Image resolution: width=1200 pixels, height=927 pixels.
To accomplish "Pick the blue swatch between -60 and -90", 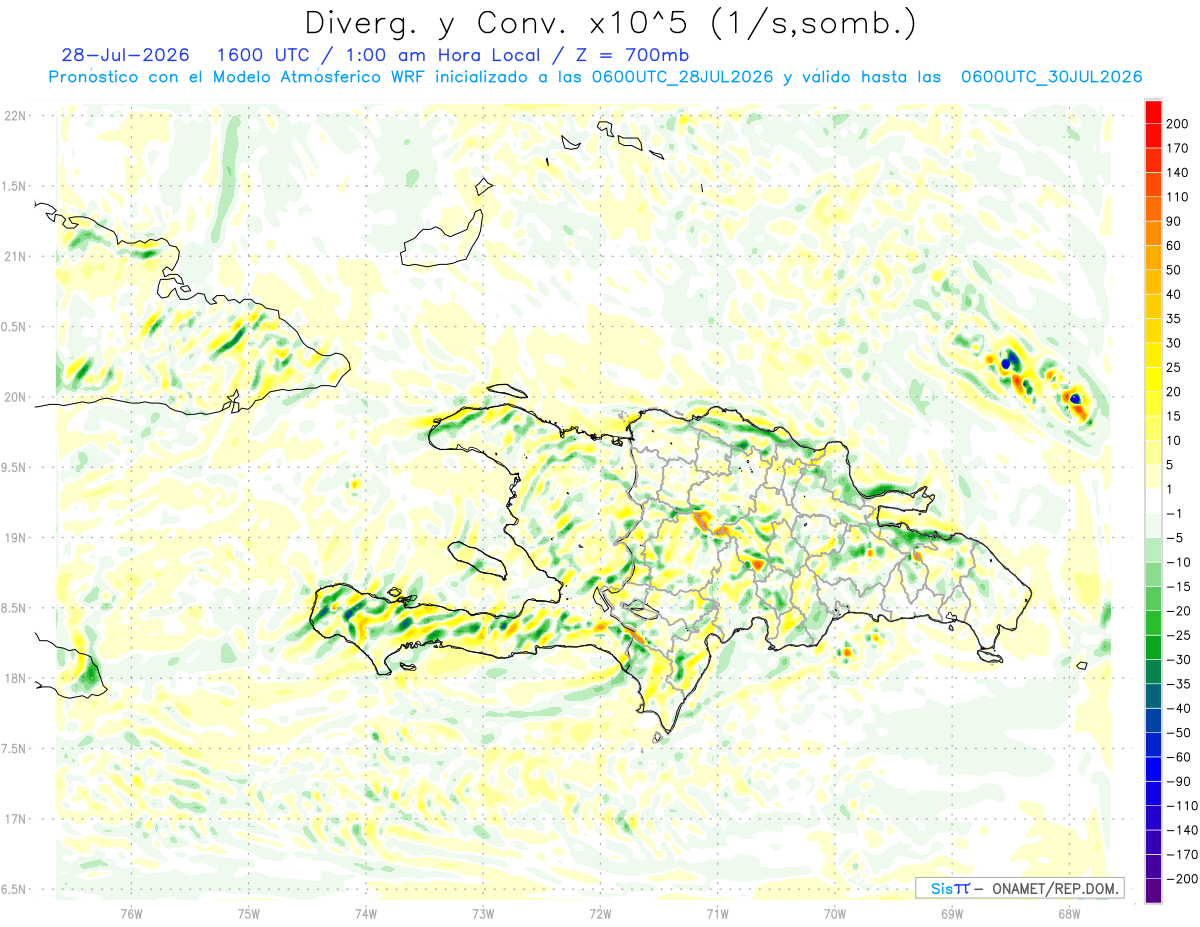I will click(x=1153, y=769).
